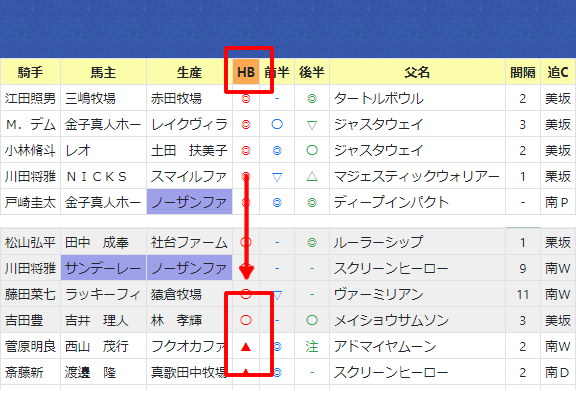Click sire name タートルボウル
The image size is (576, 394).
[x=378, y=98]
